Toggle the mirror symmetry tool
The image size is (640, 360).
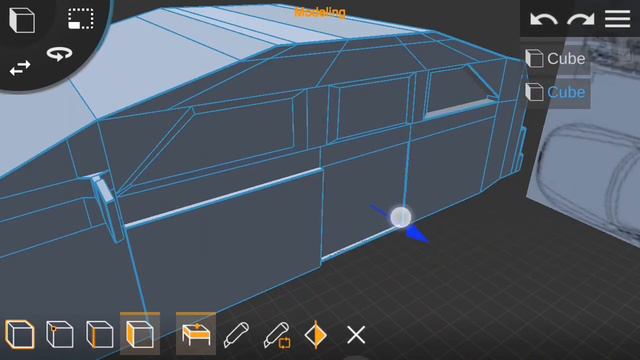316,335
